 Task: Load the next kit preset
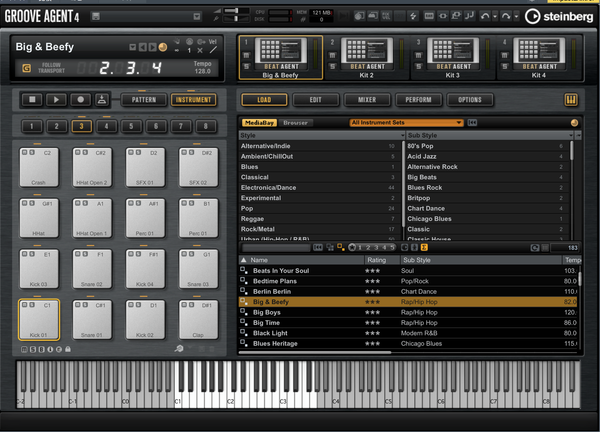pos(152,47)
